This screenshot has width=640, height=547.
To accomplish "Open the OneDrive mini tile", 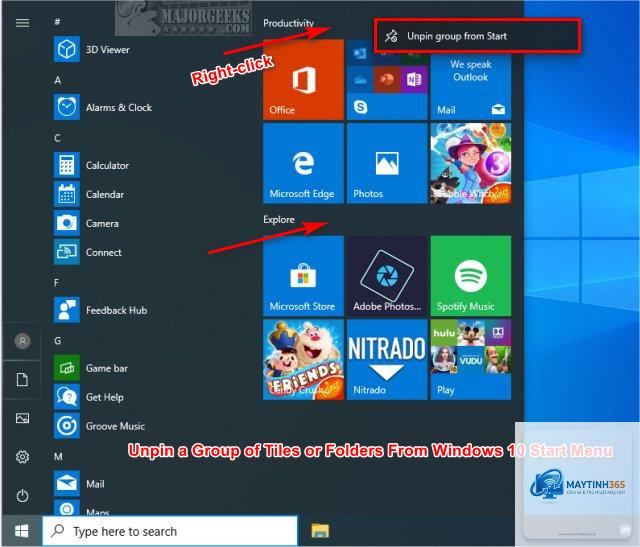I will click(x=360, y=80).
